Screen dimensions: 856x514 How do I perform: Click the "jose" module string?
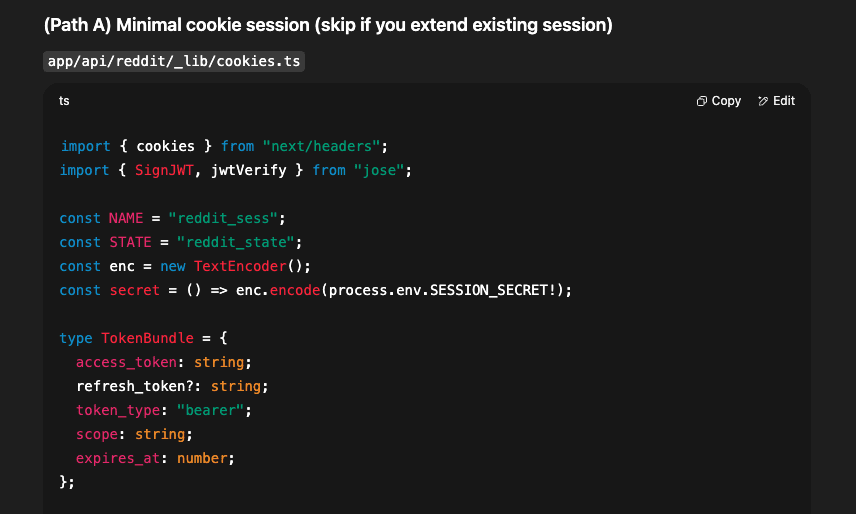(x=381, y=170)
